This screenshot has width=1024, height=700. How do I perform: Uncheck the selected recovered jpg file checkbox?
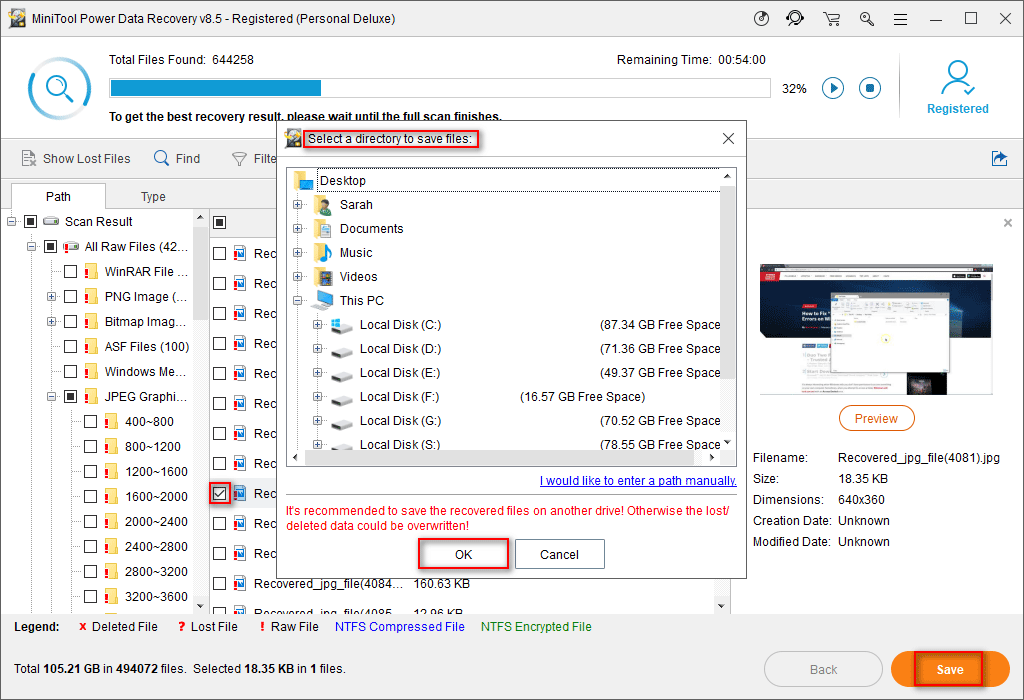(x=220, y=493)
